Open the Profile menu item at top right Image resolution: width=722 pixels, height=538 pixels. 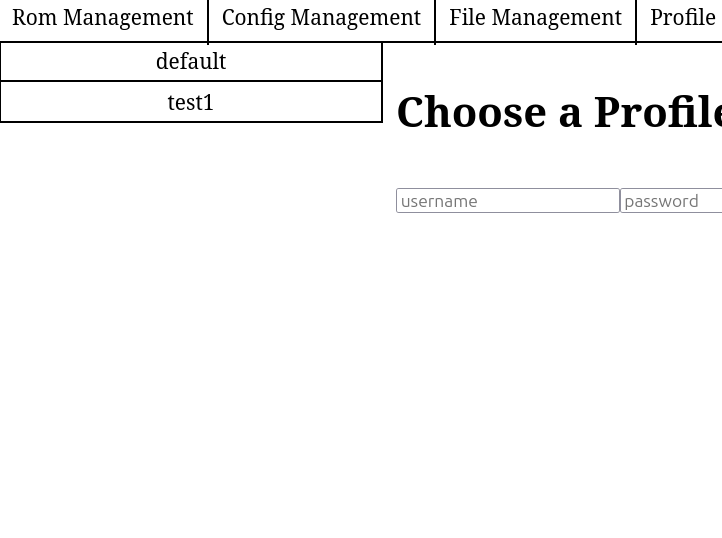click(x=683, y=19)
